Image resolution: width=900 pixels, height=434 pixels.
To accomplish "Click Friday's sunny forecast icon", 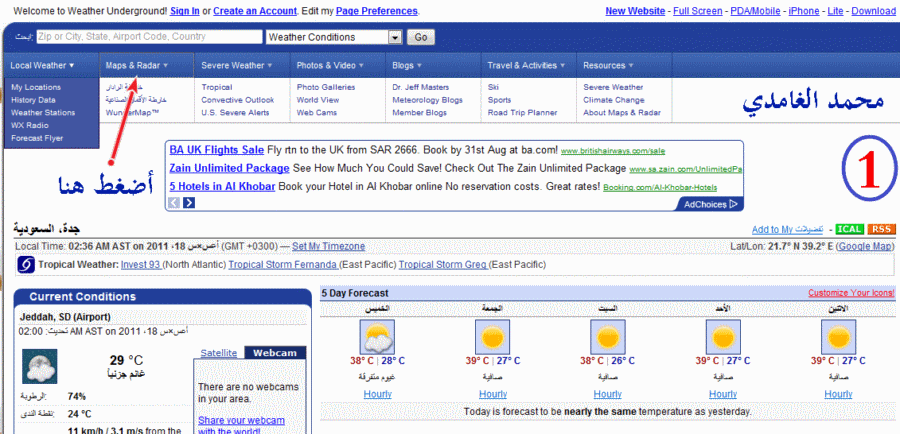I will pos(492,337).
